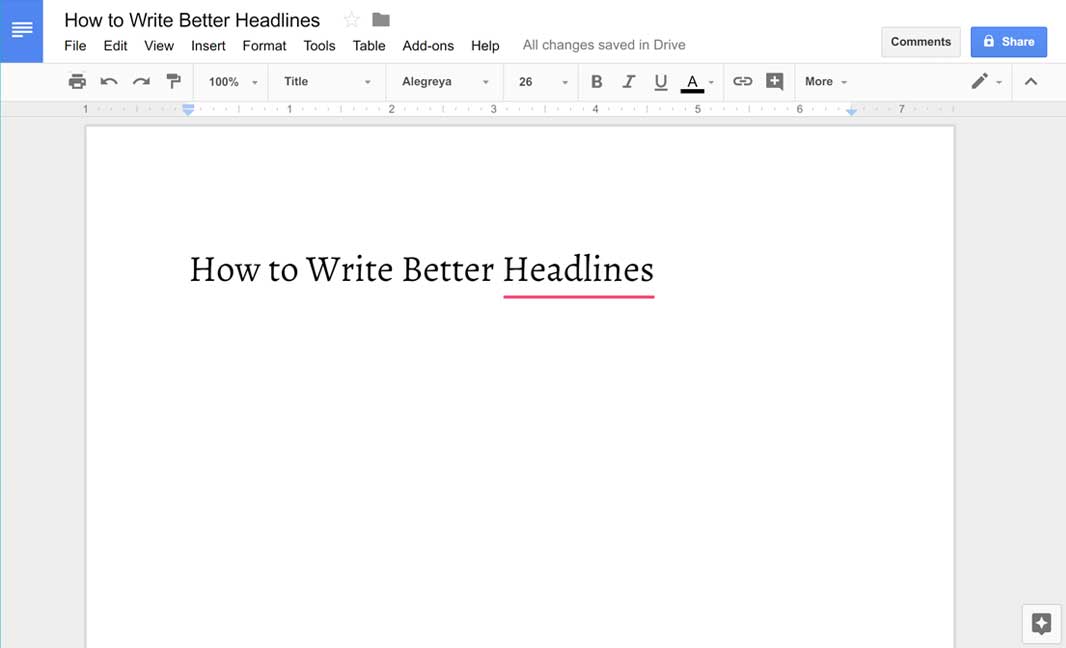Open the Format menu
1066x648 pixels.
tap(264, 45)
